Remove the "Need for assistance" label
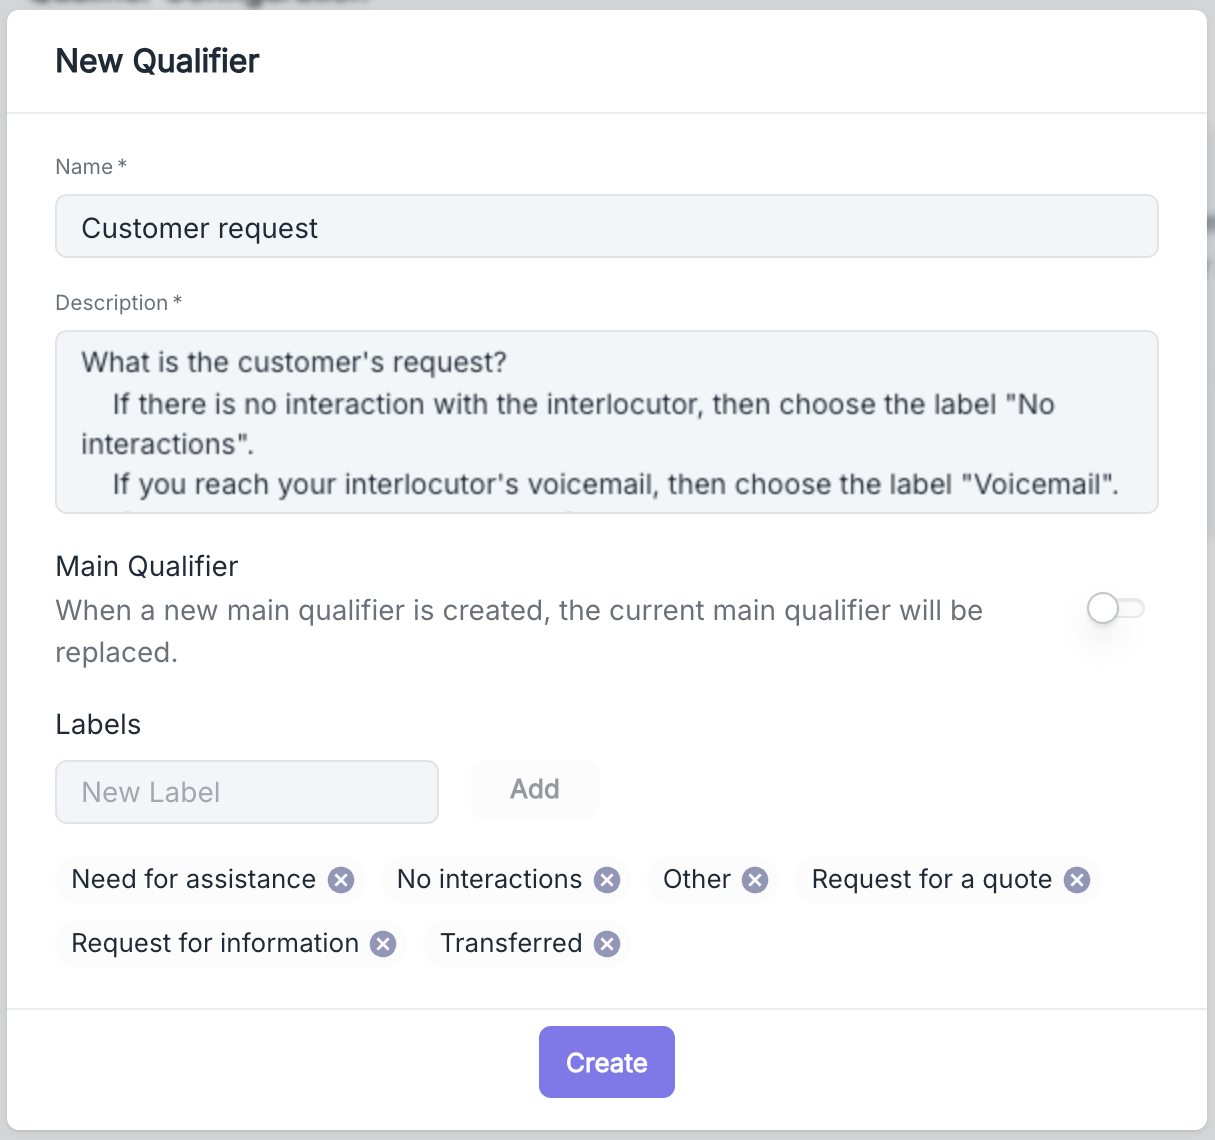Image resolution: width=1215 pixels, height=1140 pixels. point(341,880)
